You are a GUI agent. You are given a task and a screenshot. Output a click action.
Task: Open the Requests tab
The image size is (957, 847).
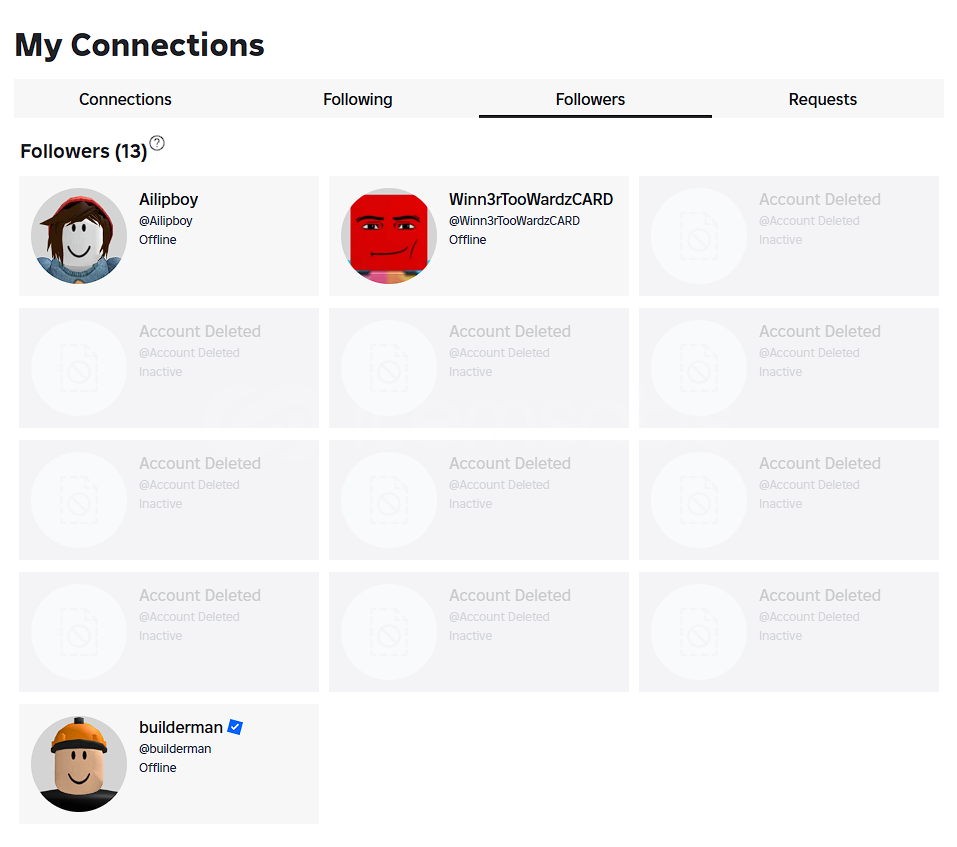point(823,99)
